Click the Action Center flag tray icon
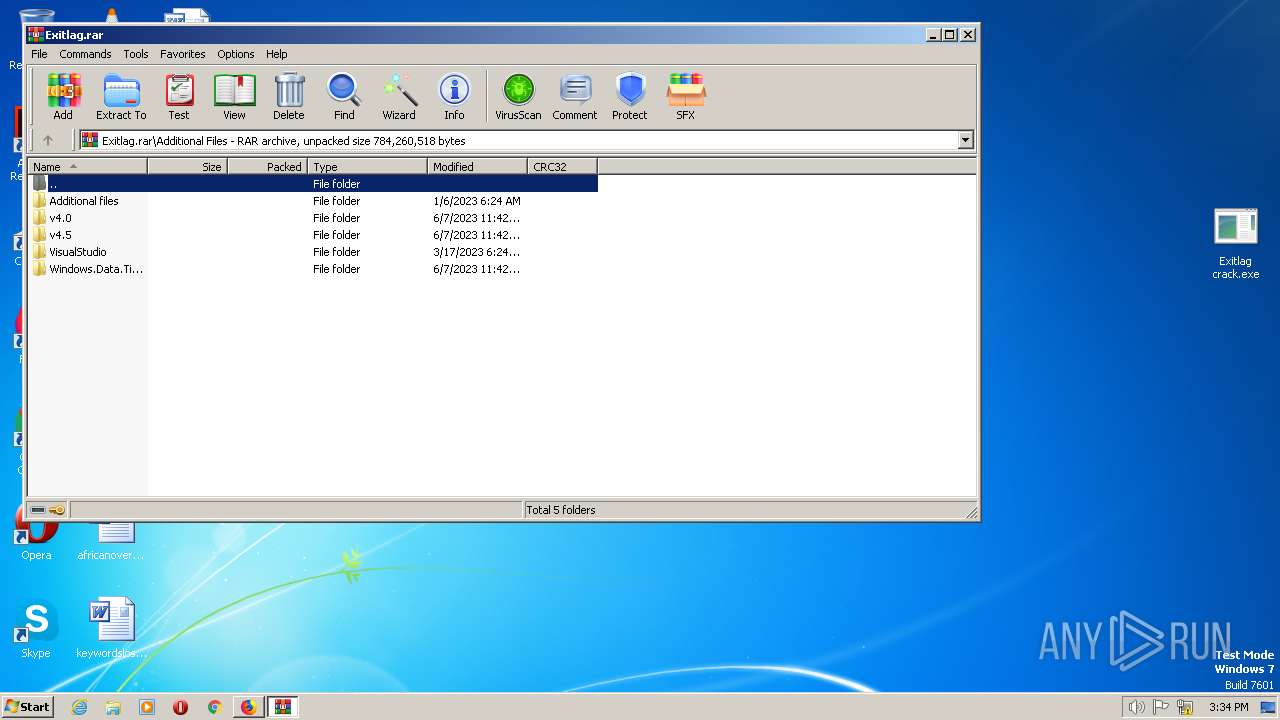This screenshot has width=1280, height=720. tap(1162, 707)
